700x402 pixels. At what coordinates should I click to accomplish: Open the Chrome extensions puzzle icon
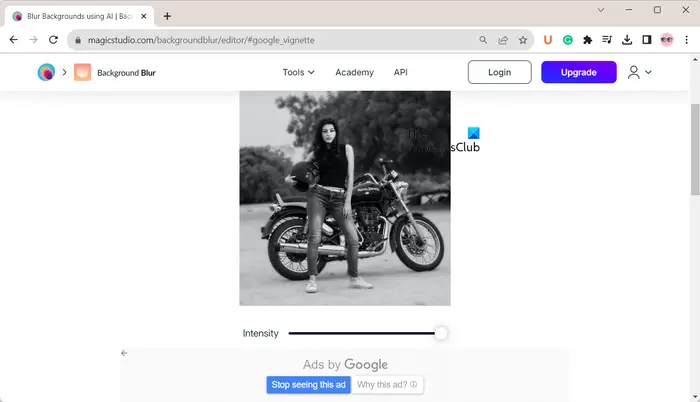(588, 40)
